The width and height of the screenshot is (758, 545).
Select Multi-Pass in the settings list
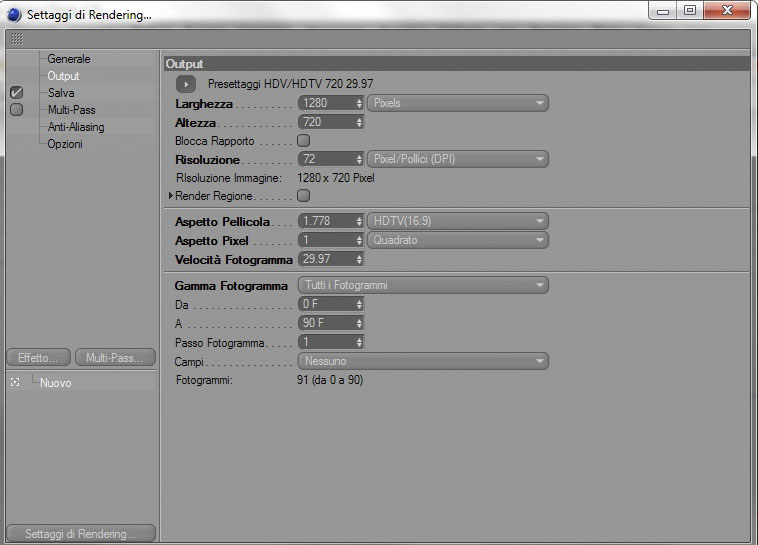[72, 110]
